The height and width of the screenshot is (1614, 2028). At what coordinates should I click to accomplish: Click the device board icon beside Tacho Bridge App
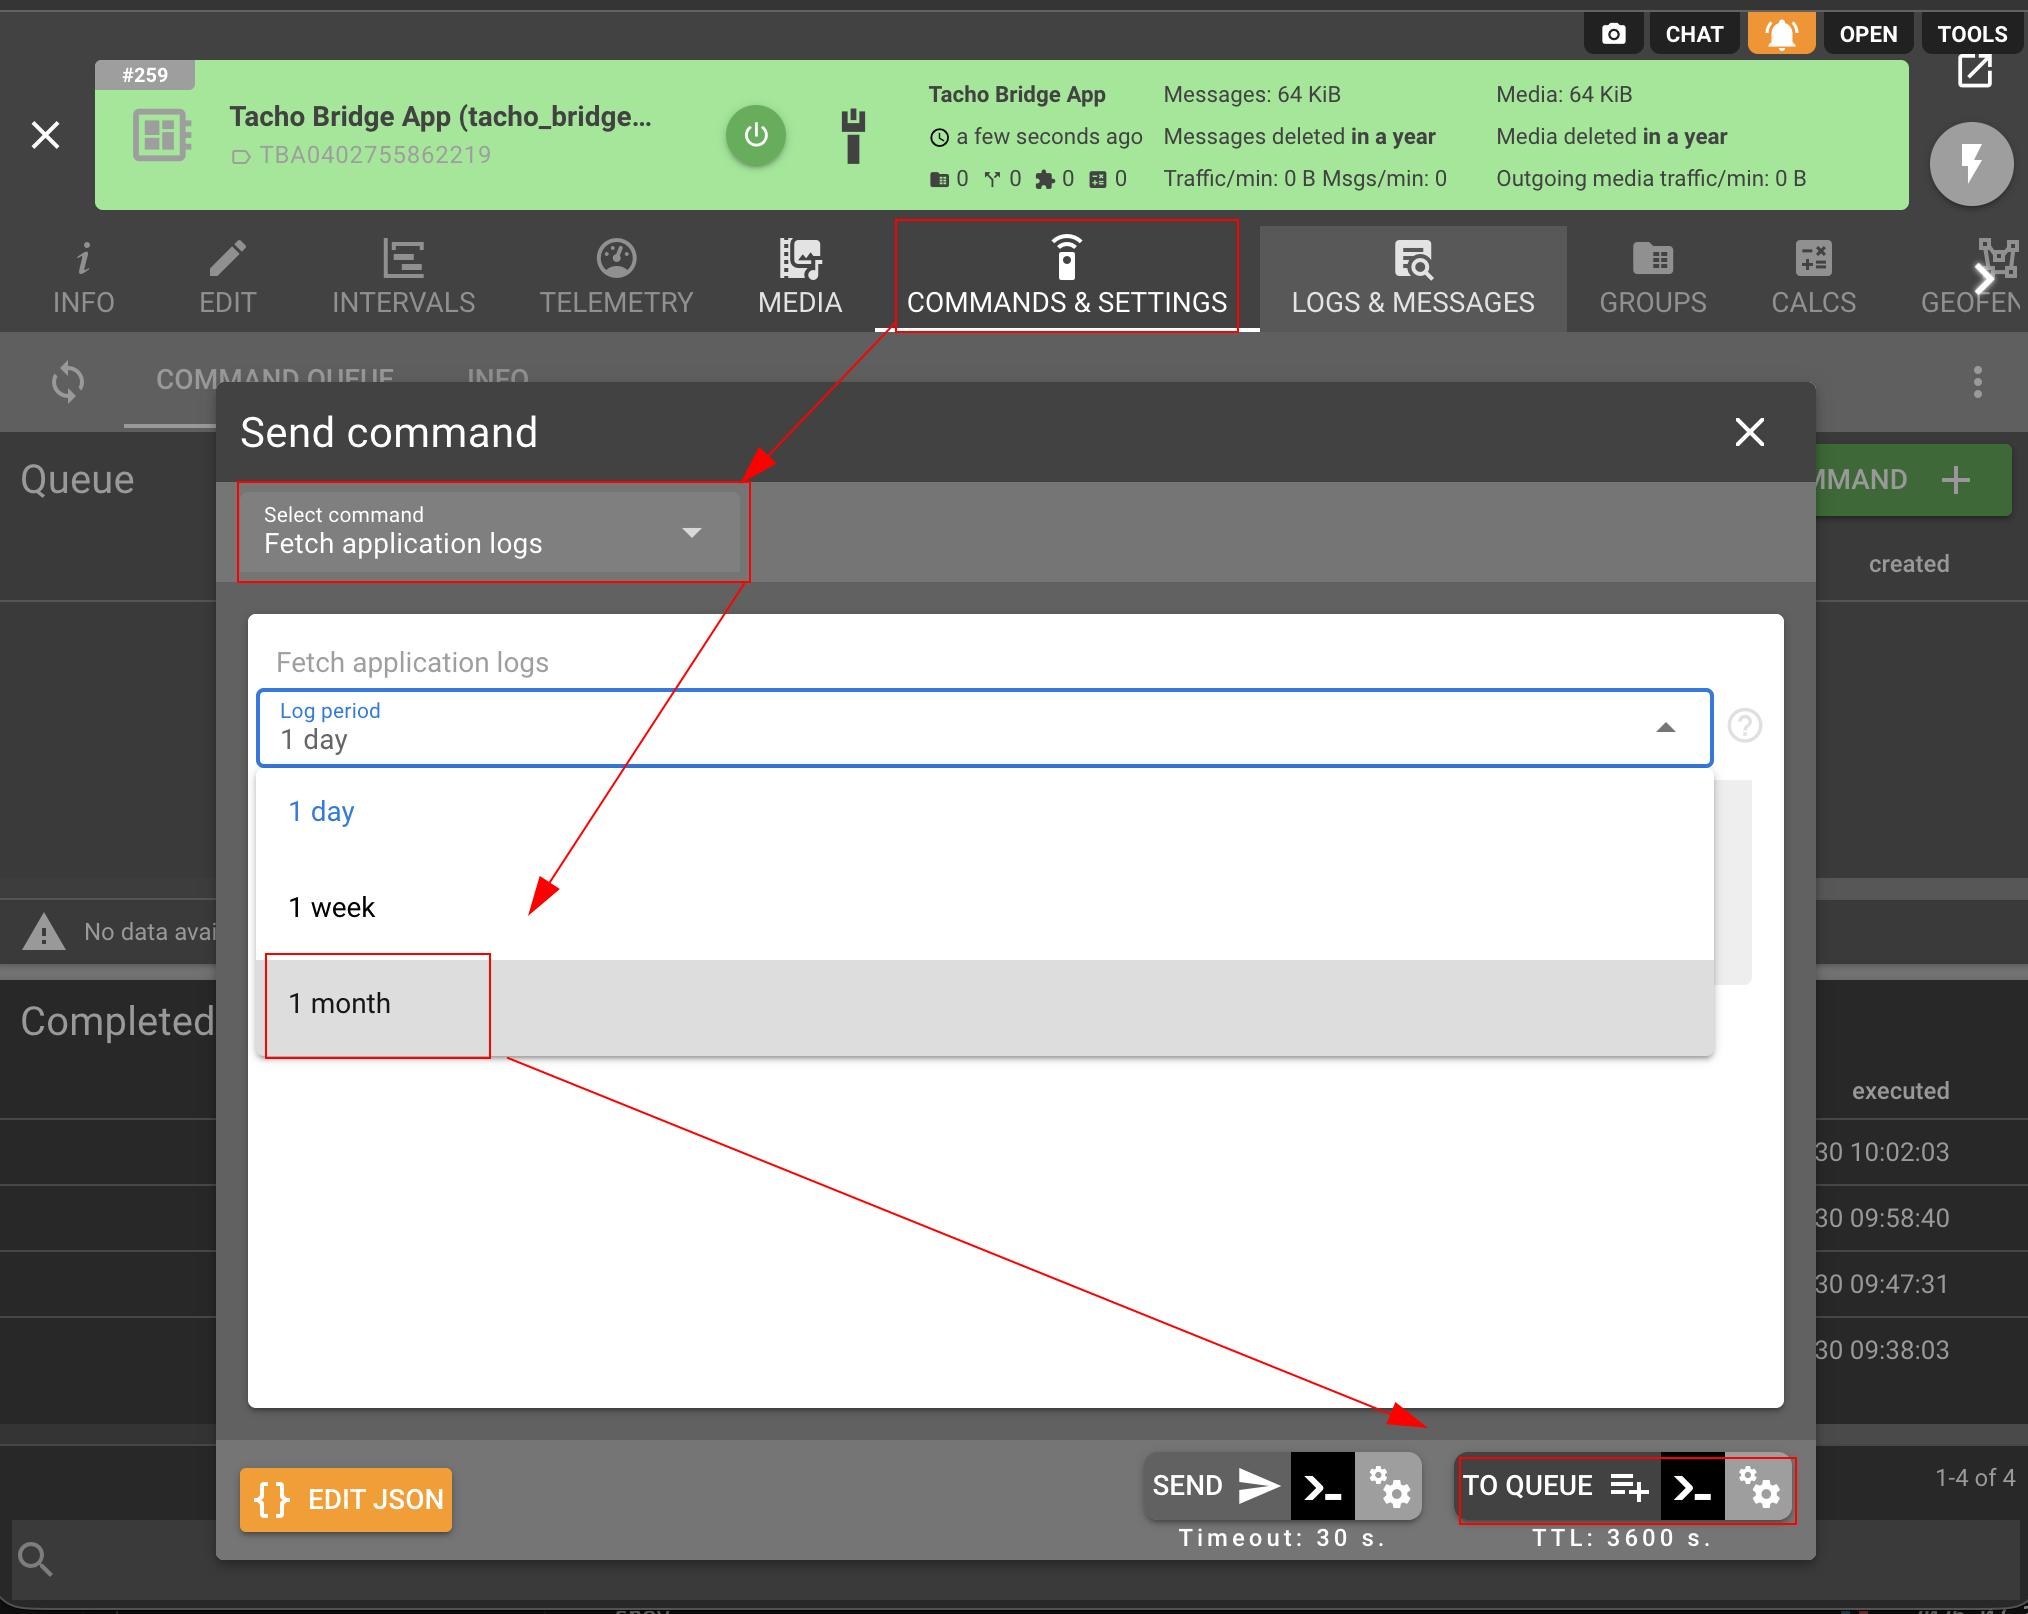tap(161, 135)
